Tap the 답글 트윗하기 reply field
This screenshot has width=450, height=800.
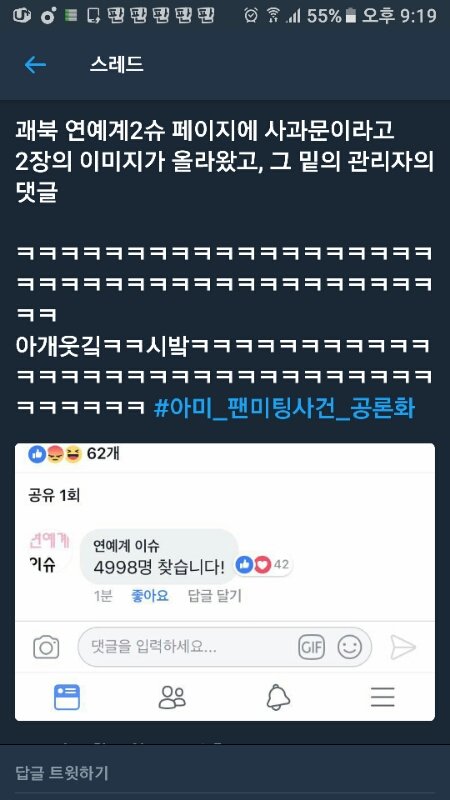[x=225, y=772]
